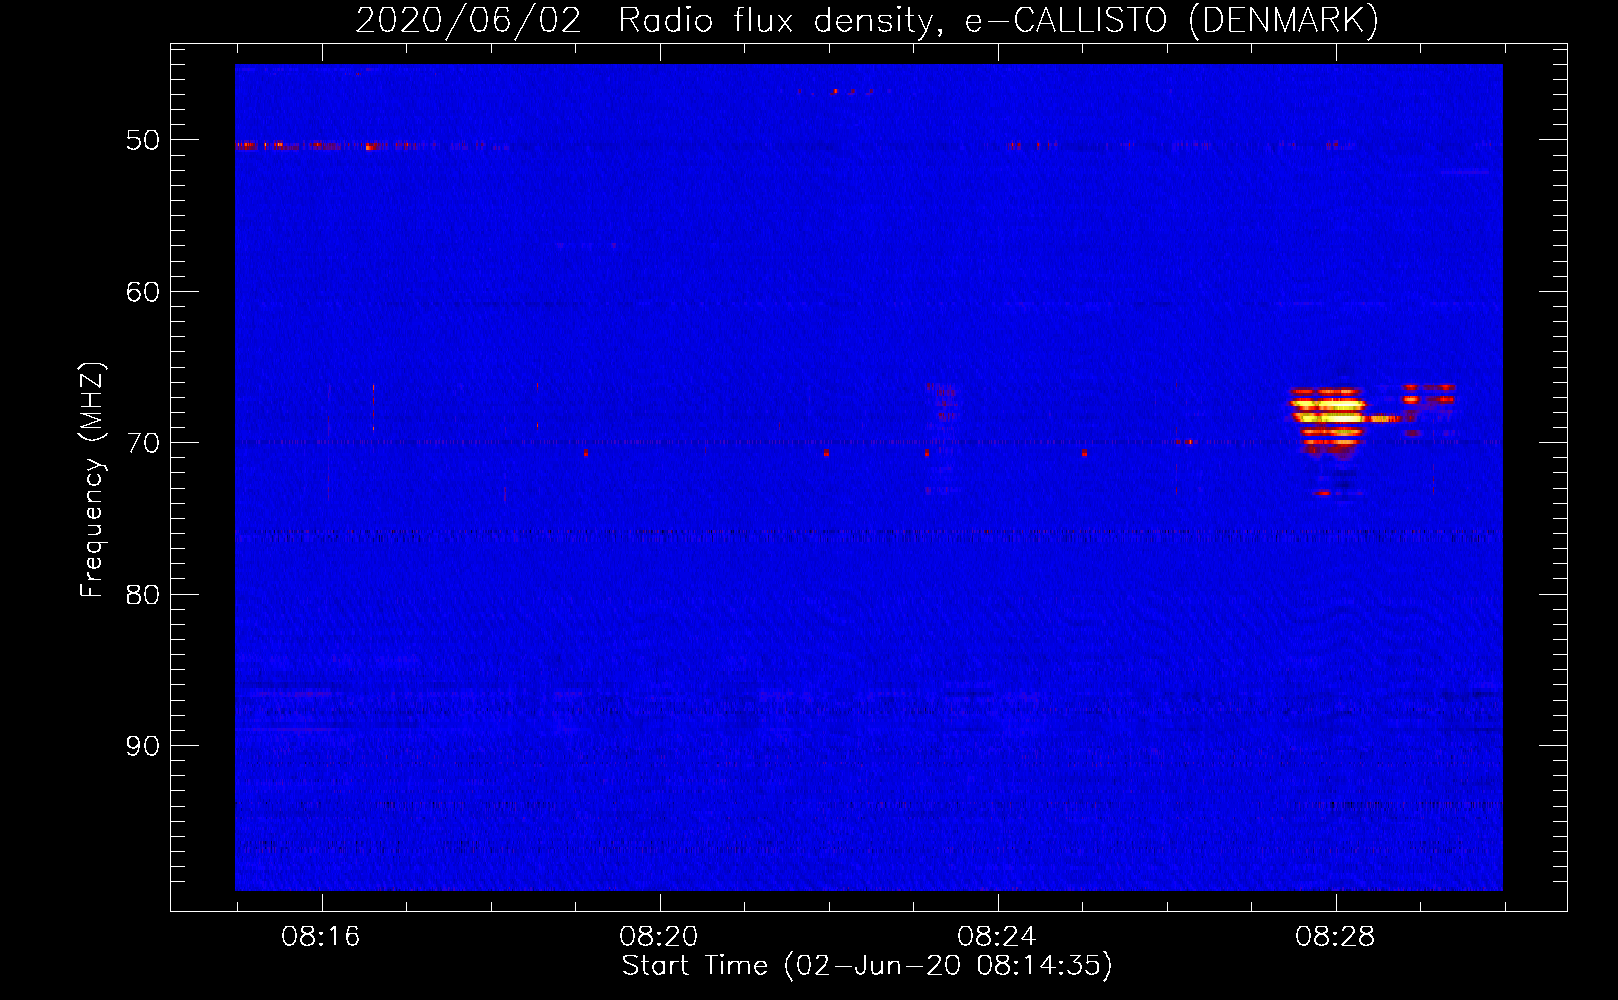Image resolution: width=1618 pixels, height=1000 pixels.
Task: Select the 80 frequency tick label
Action: (143, 595)
